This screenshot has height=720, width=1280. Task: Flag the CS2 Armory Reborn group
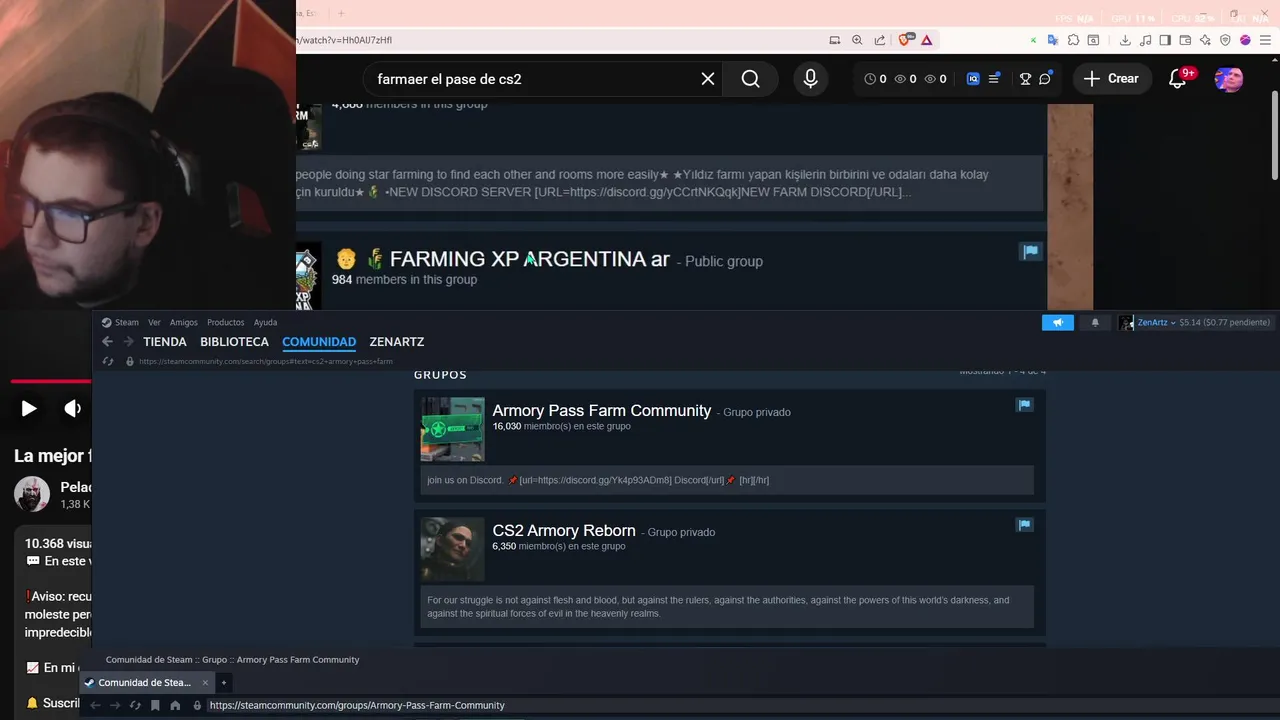click(1024, 525)
